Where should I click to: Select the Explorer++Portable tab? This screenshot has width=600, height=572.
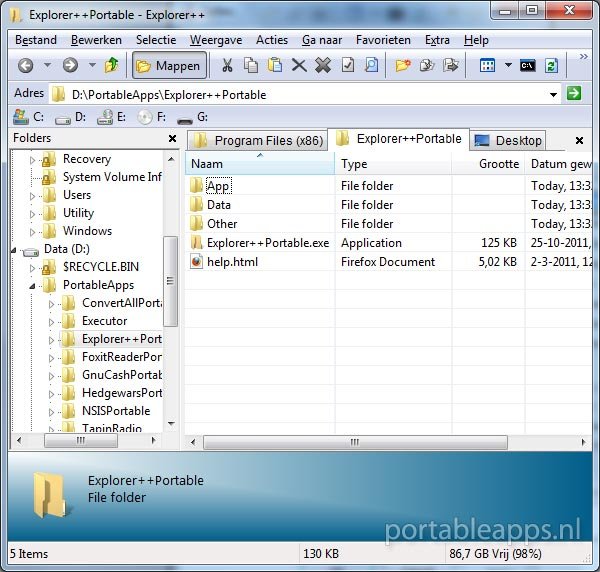[x=398, y=139]
